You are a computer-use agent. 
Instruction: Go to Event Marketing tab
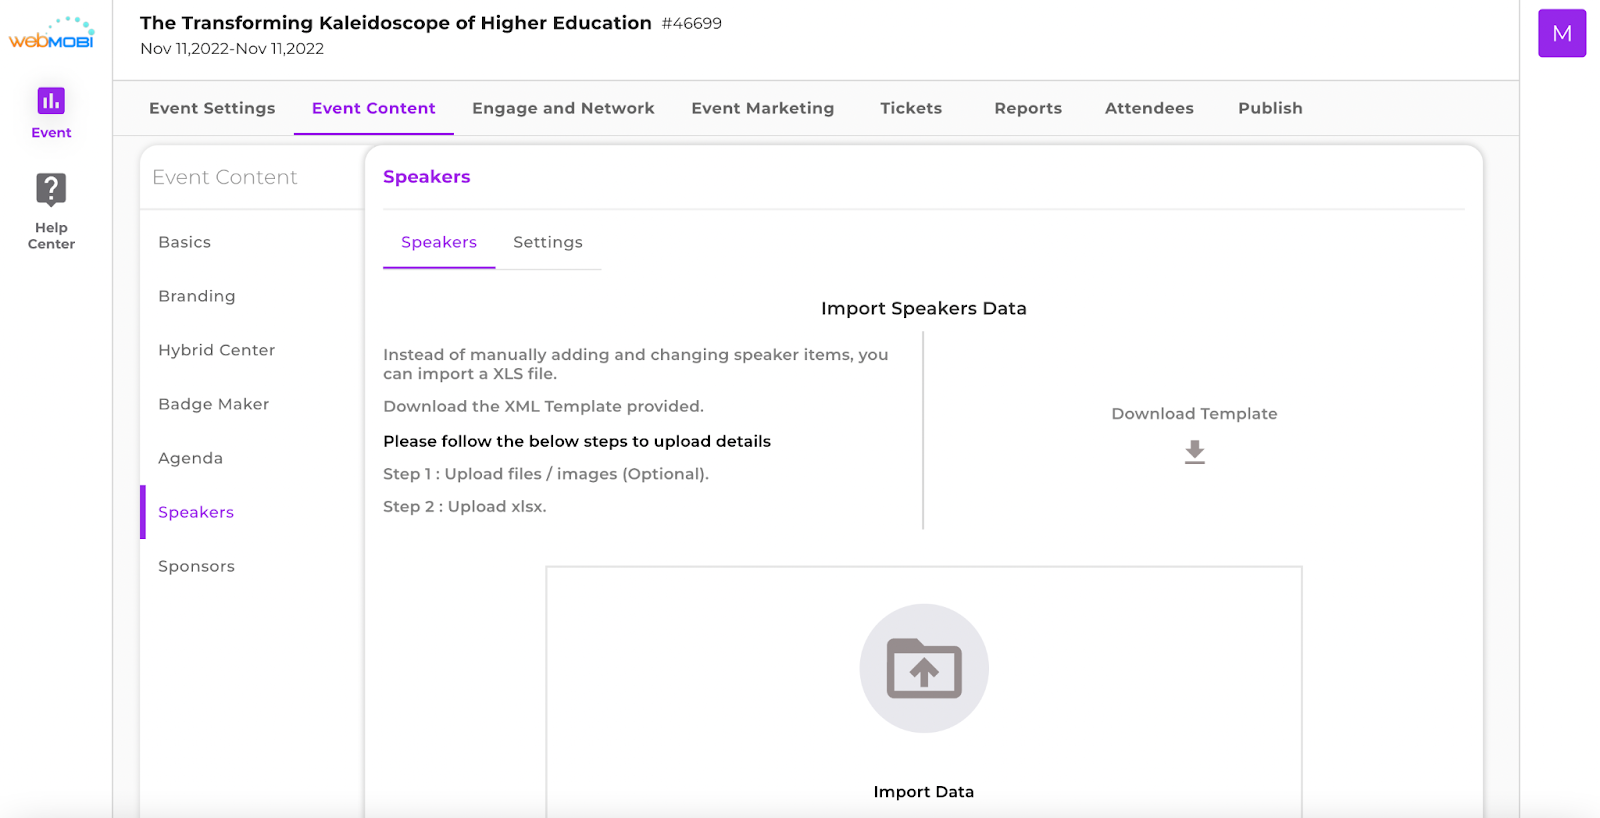tap(763, 108)
